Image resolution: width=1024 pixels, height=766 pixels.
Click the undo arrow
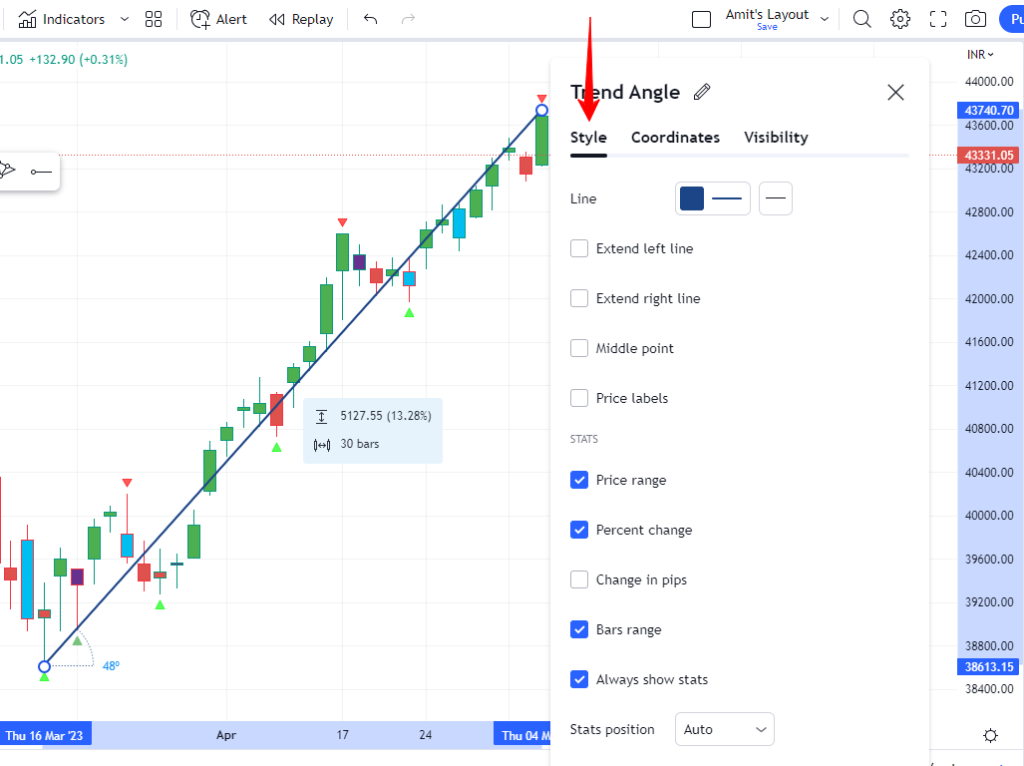coord(370,18)
